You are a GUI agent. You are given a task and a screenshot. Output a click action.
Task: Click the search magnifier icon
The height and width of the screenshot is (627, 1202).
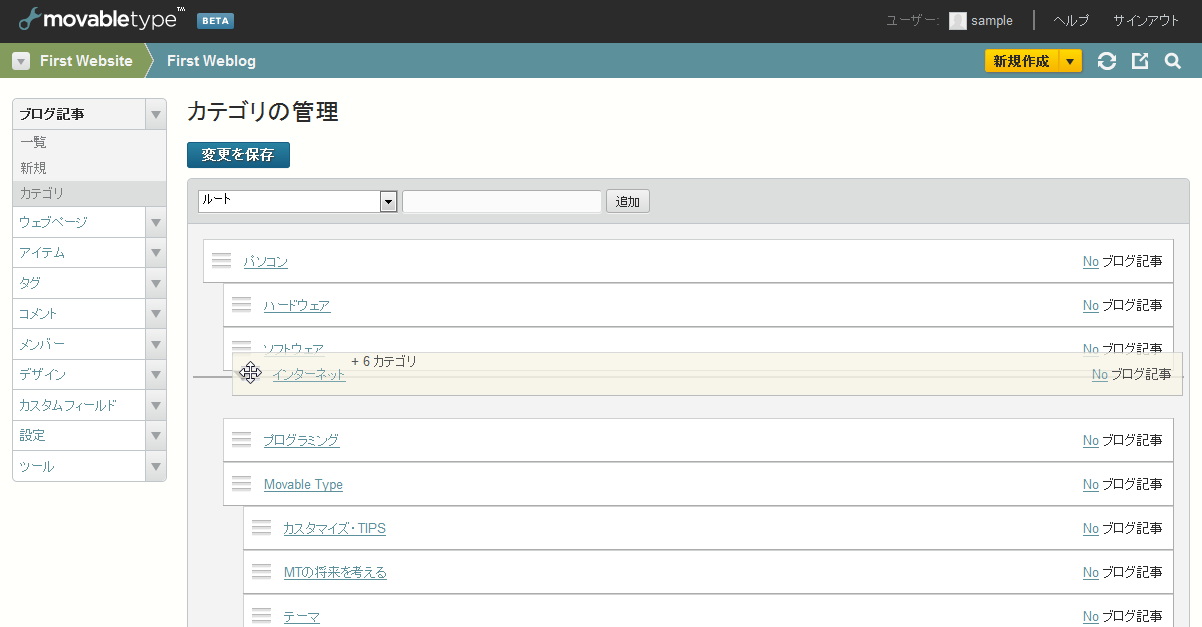[x=1173, y=61]
